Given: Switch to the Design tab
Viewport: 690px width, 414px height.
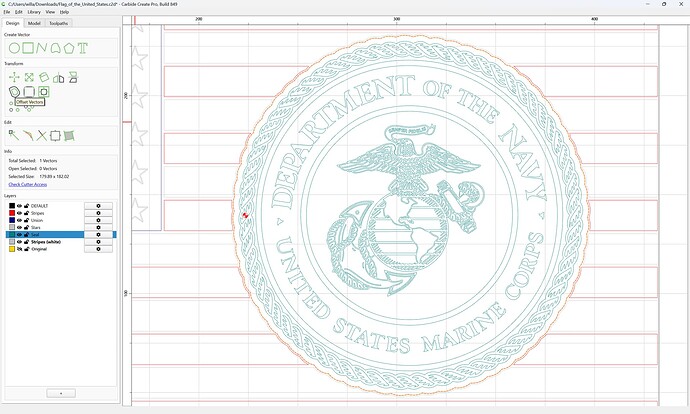Looking at the screenshot, I should (x=12, y=23).
